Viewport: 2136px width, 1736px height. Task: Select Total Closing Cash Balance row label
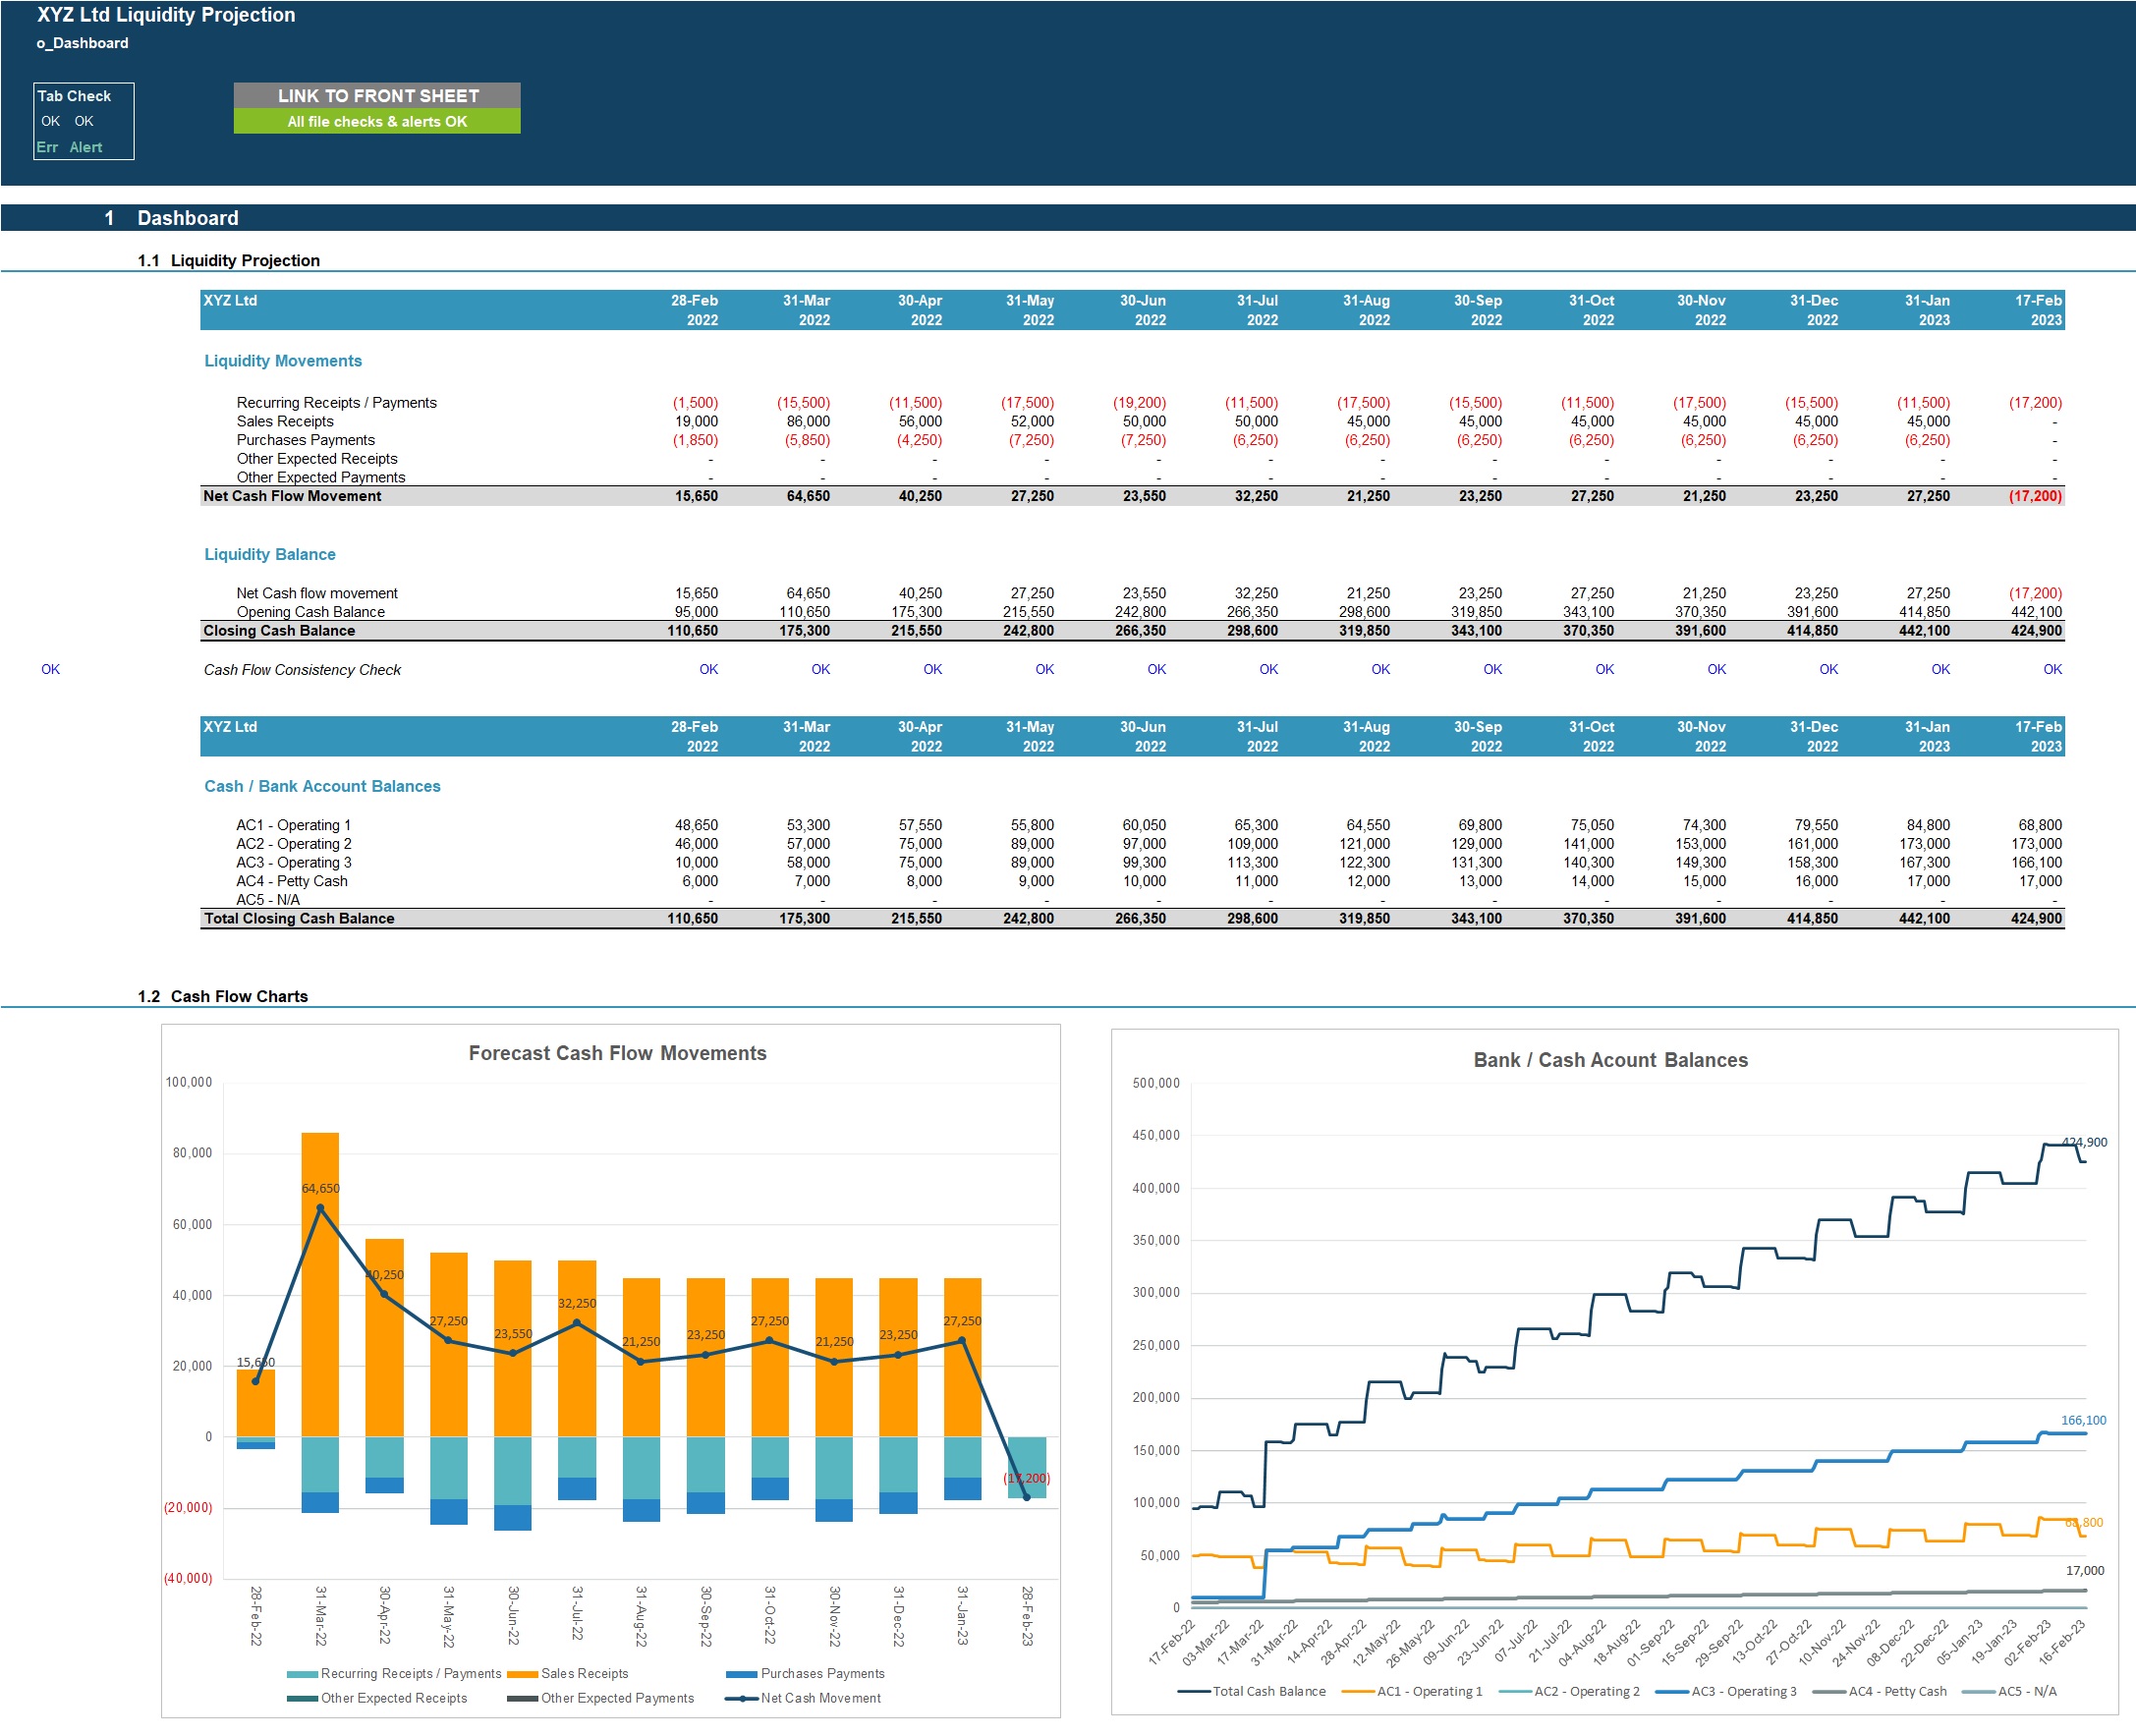click(x=299, y=919)
